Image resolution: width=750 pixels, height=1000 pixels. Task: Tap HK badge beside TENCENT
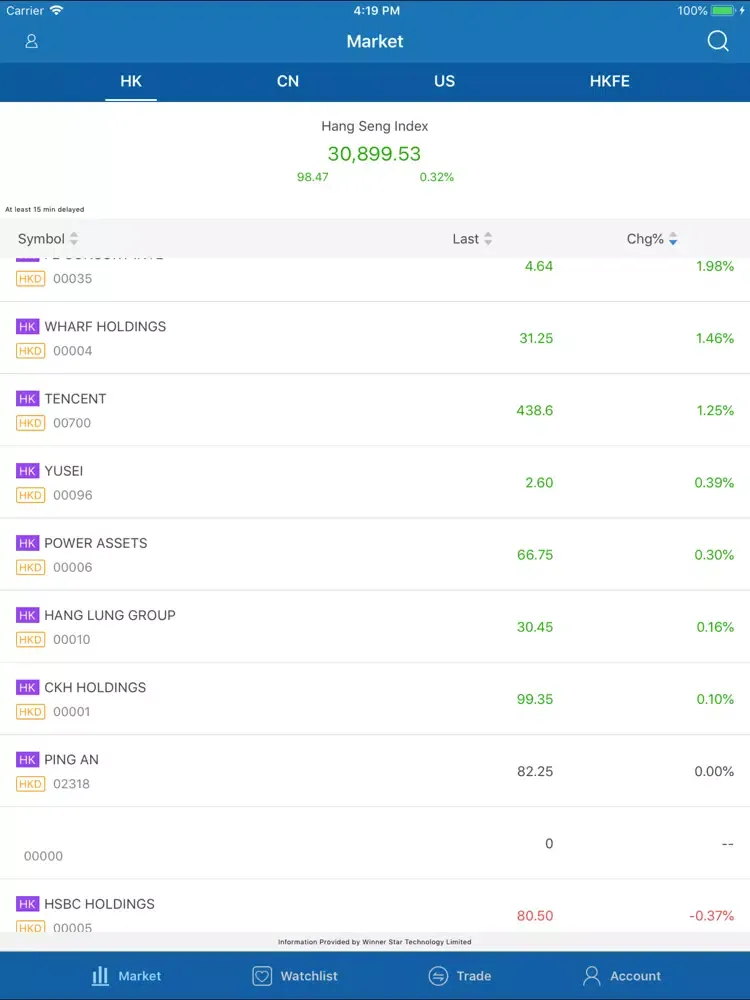pos(27,399)
